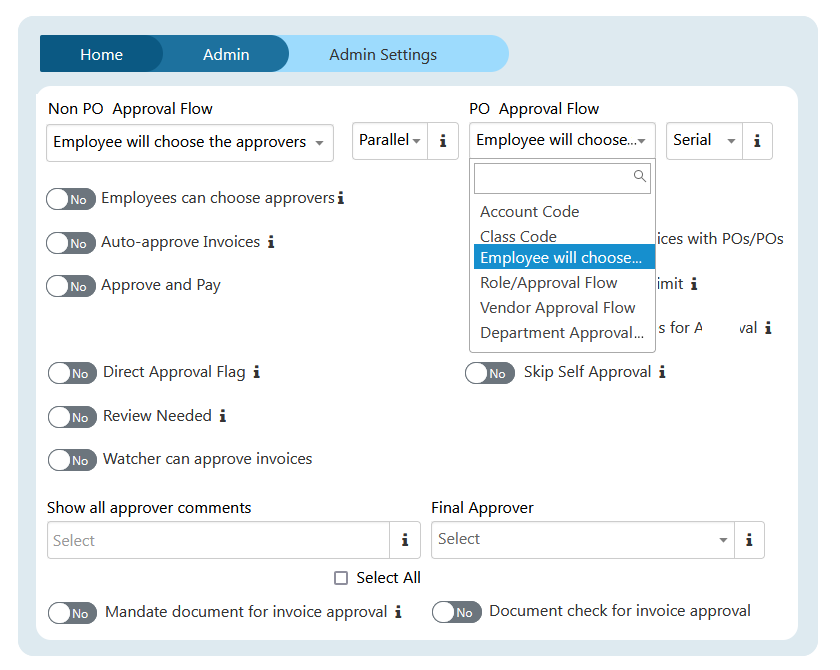
Task: Enable Watcher can approve invoices toggle
Action: tap(72, 460)
